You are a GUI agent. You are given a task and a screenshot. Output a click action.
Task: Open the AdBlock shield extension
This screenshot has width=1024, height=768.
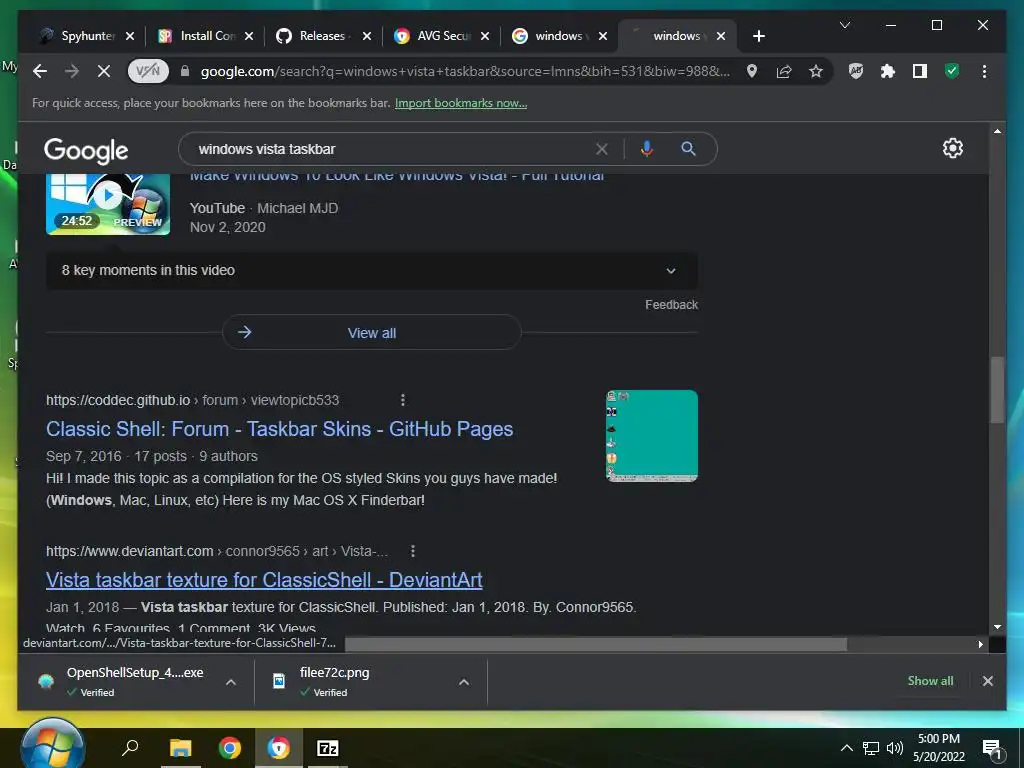click(x=856, y=71)
